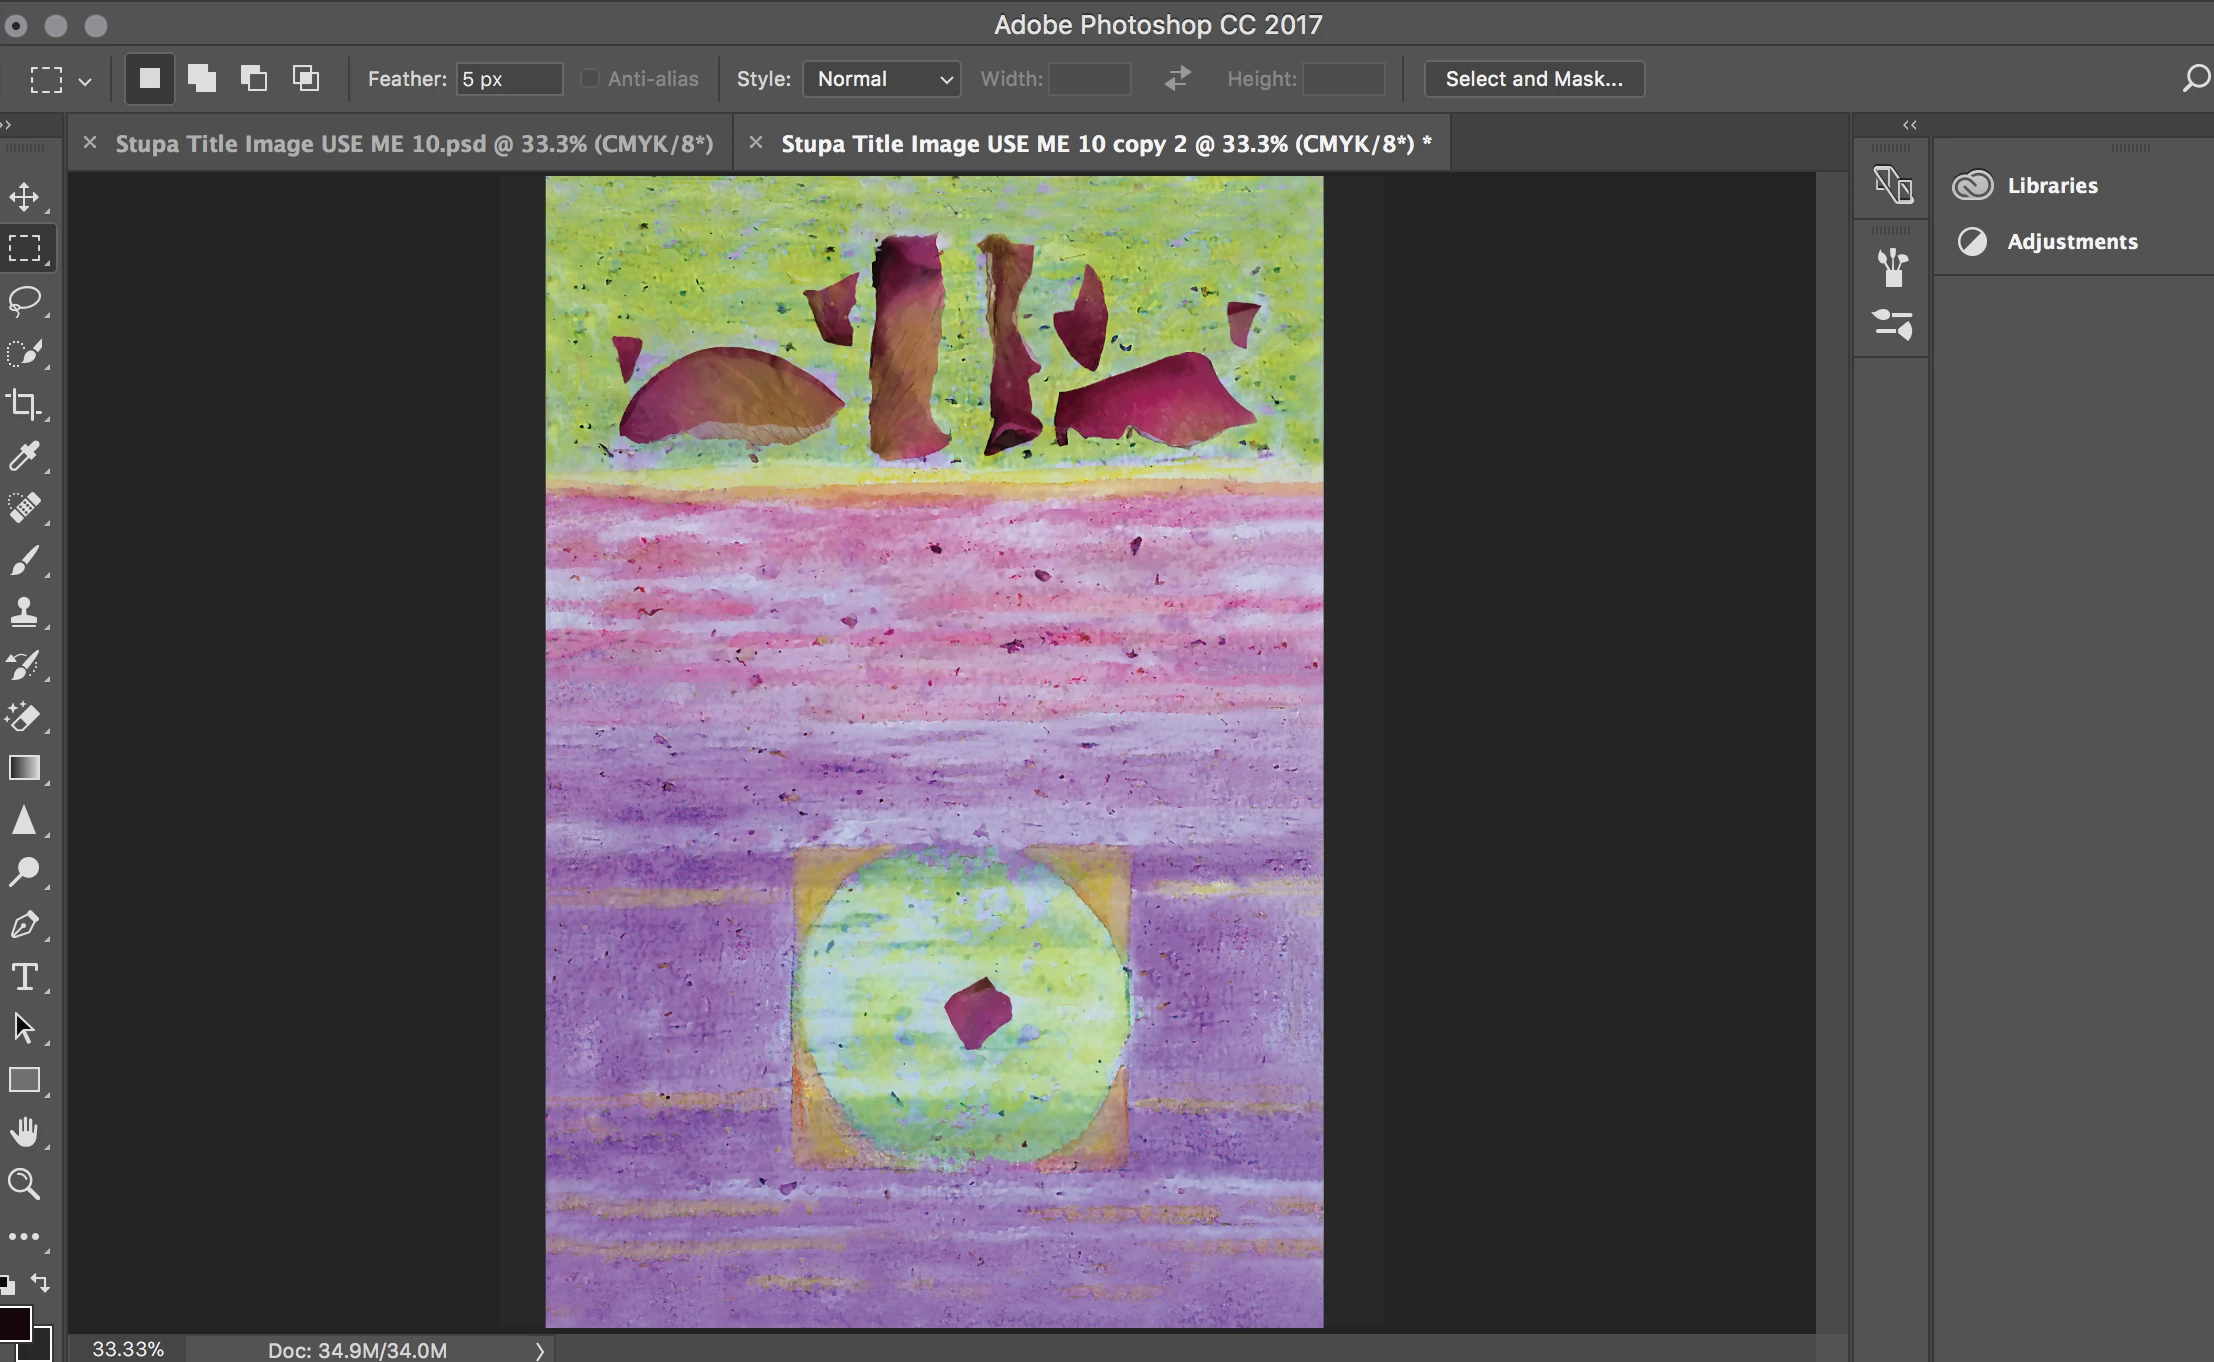Screen dimensions: 2214x1362
Task: Expand the status bar info arrow
Action: click(x=540, y=1350)
